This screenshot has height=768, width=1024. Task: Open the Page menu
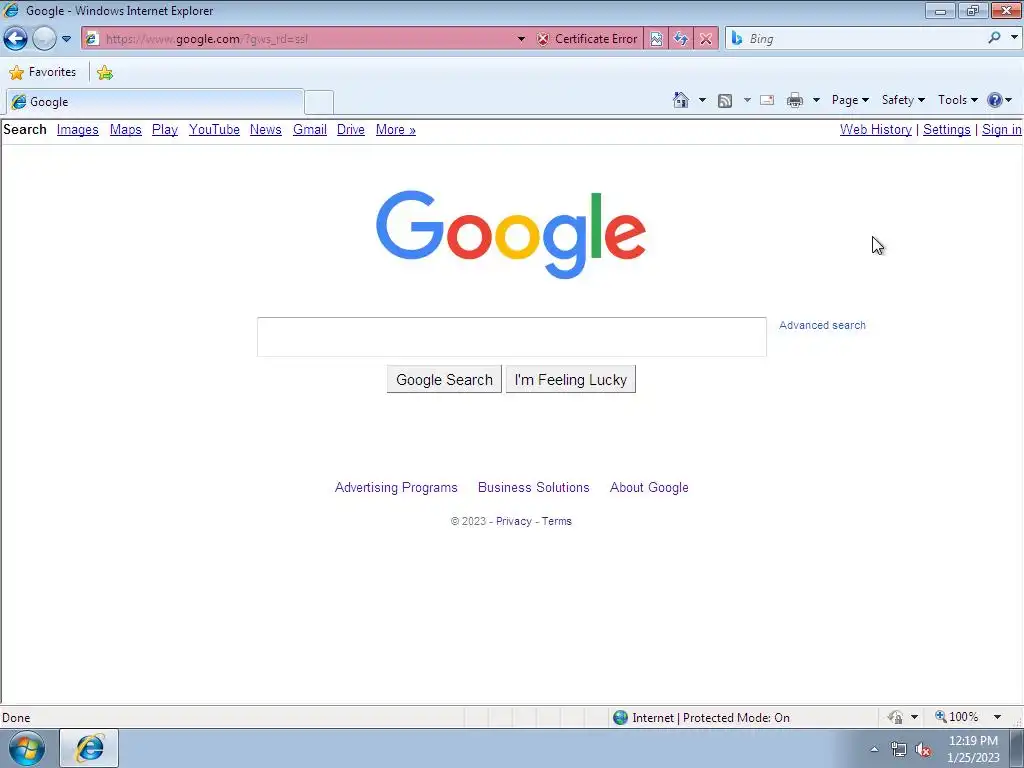[x=850, y=100]
